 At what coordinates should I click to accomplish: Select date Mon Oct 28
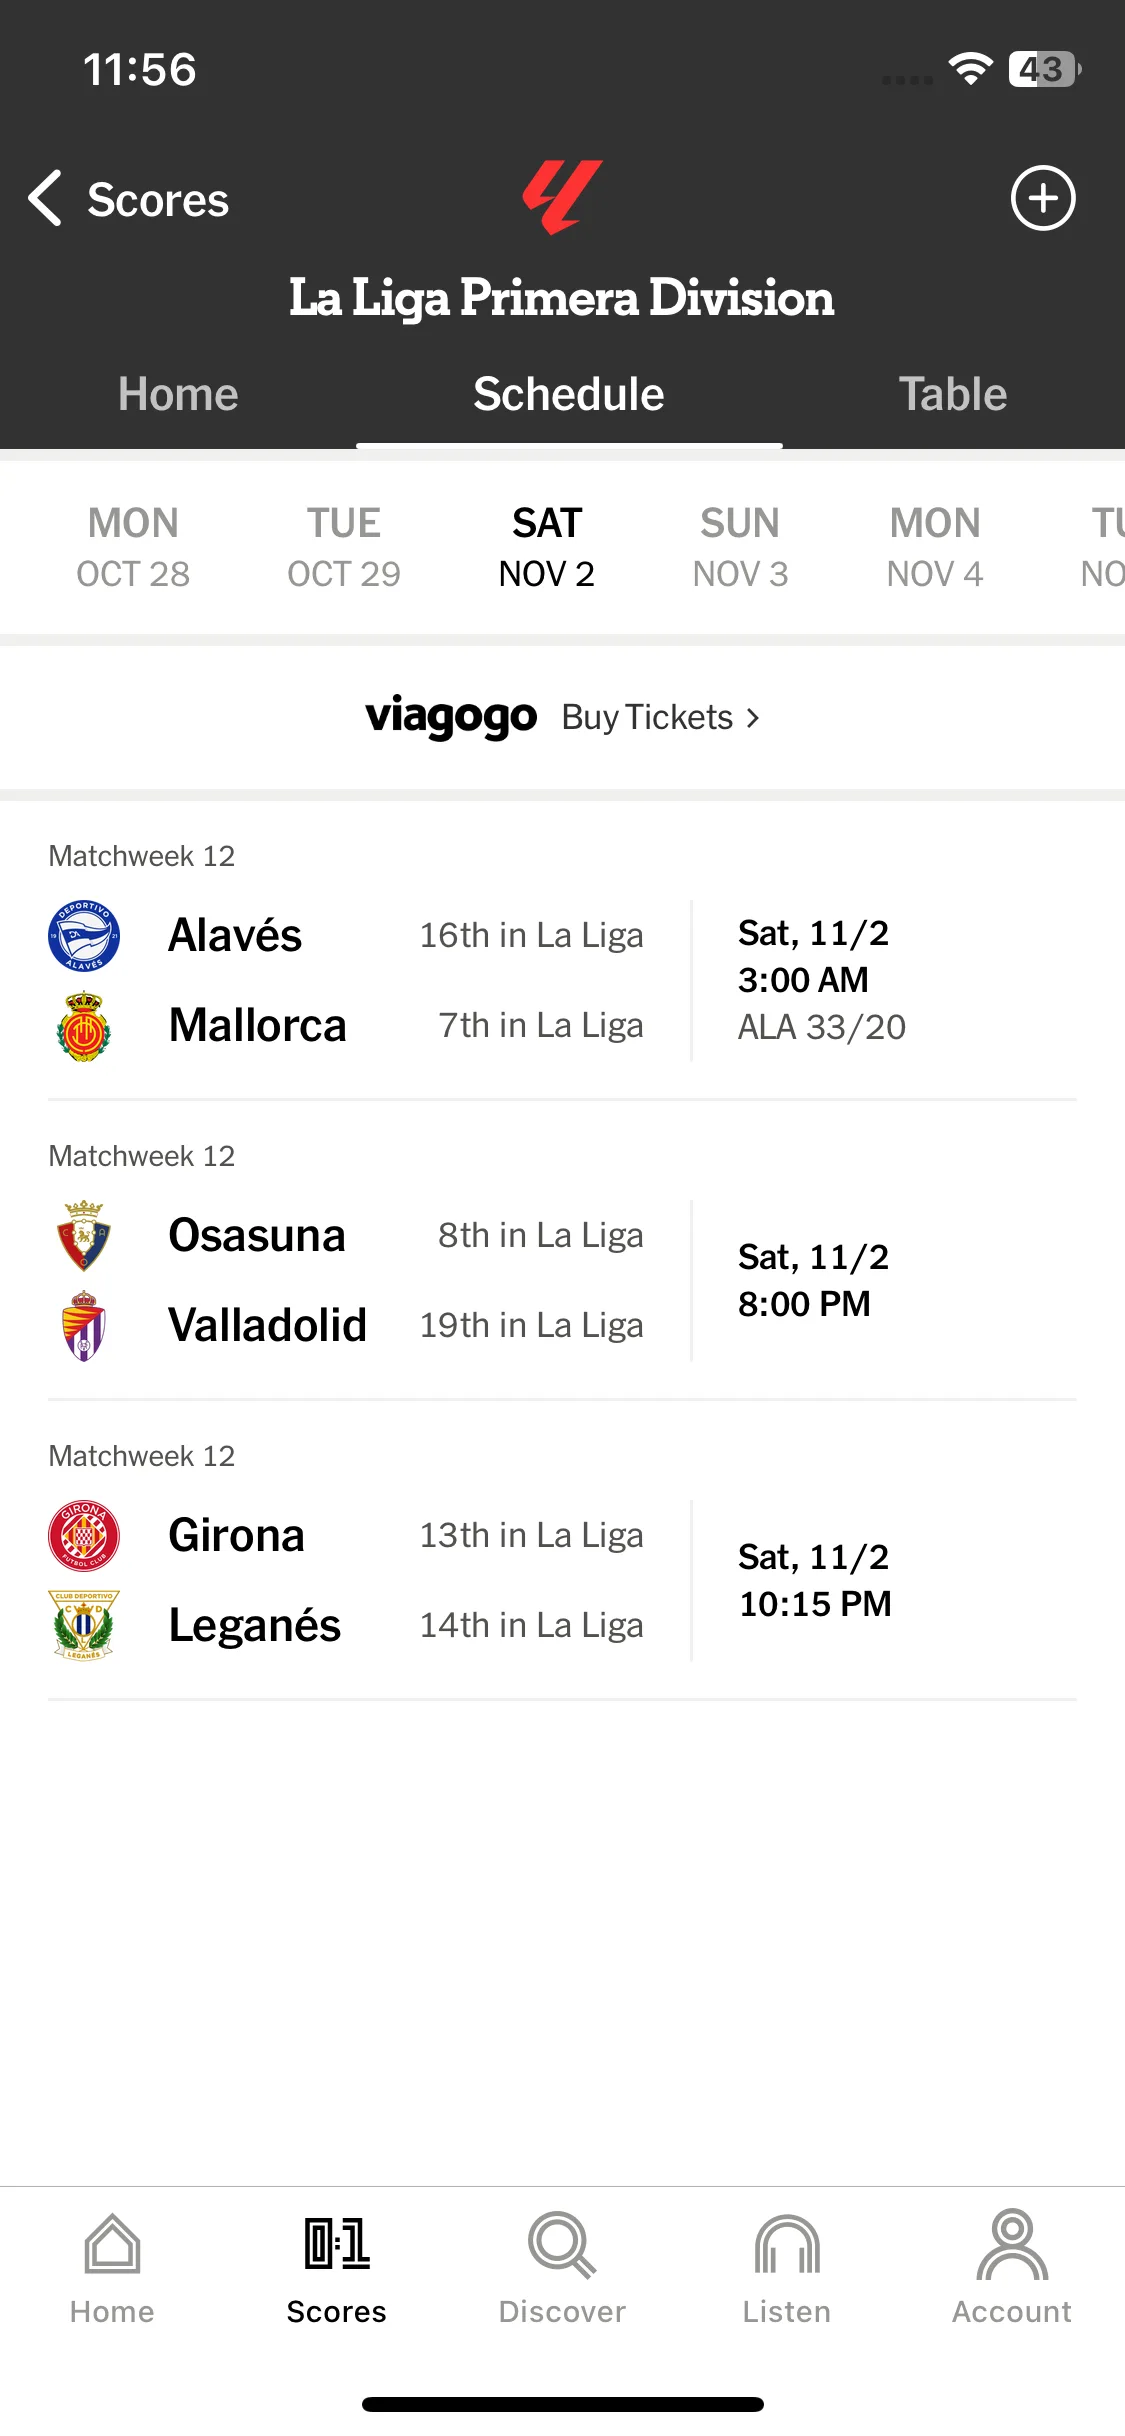133,547
